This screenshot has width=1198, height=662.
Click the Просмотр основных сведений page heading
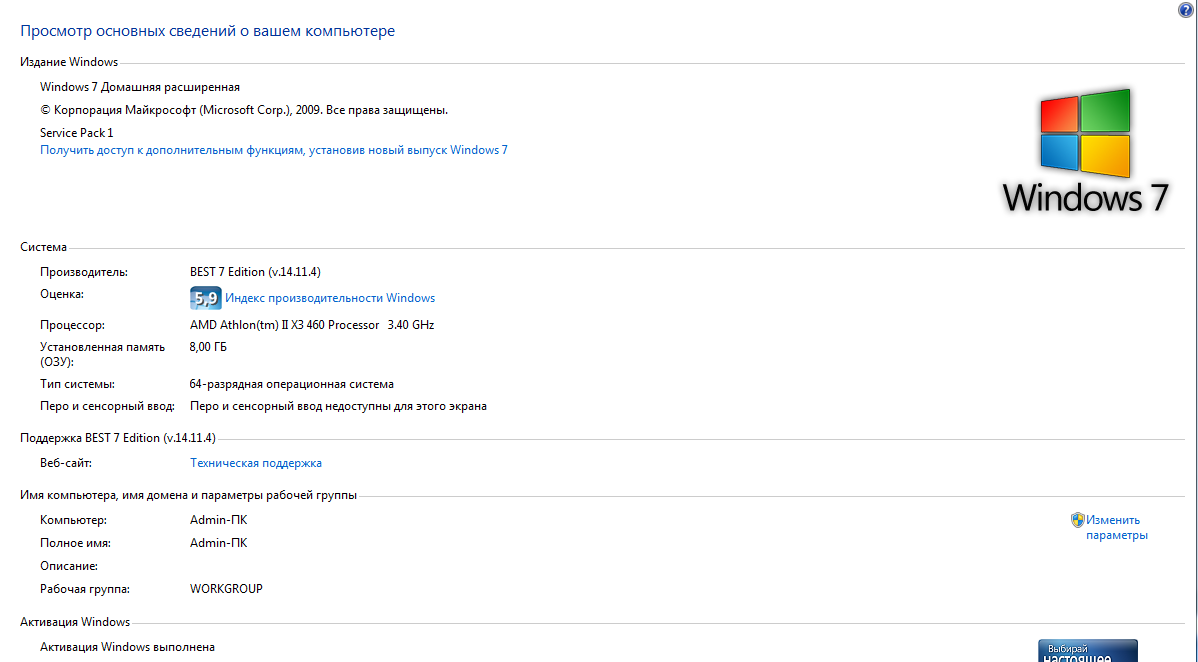(x=208, y=31)
